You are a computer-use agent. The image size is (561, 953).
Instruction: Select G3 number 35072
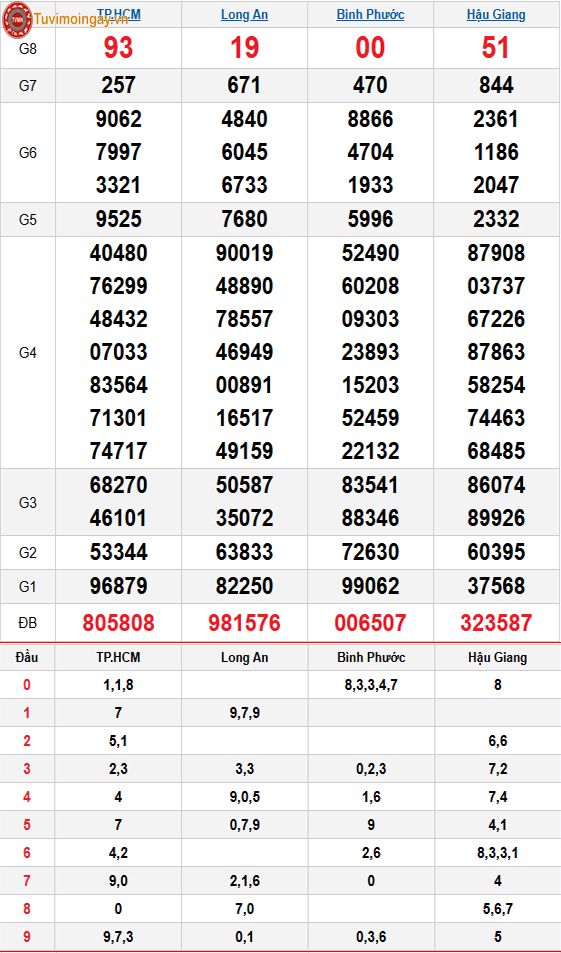point(244,518)
